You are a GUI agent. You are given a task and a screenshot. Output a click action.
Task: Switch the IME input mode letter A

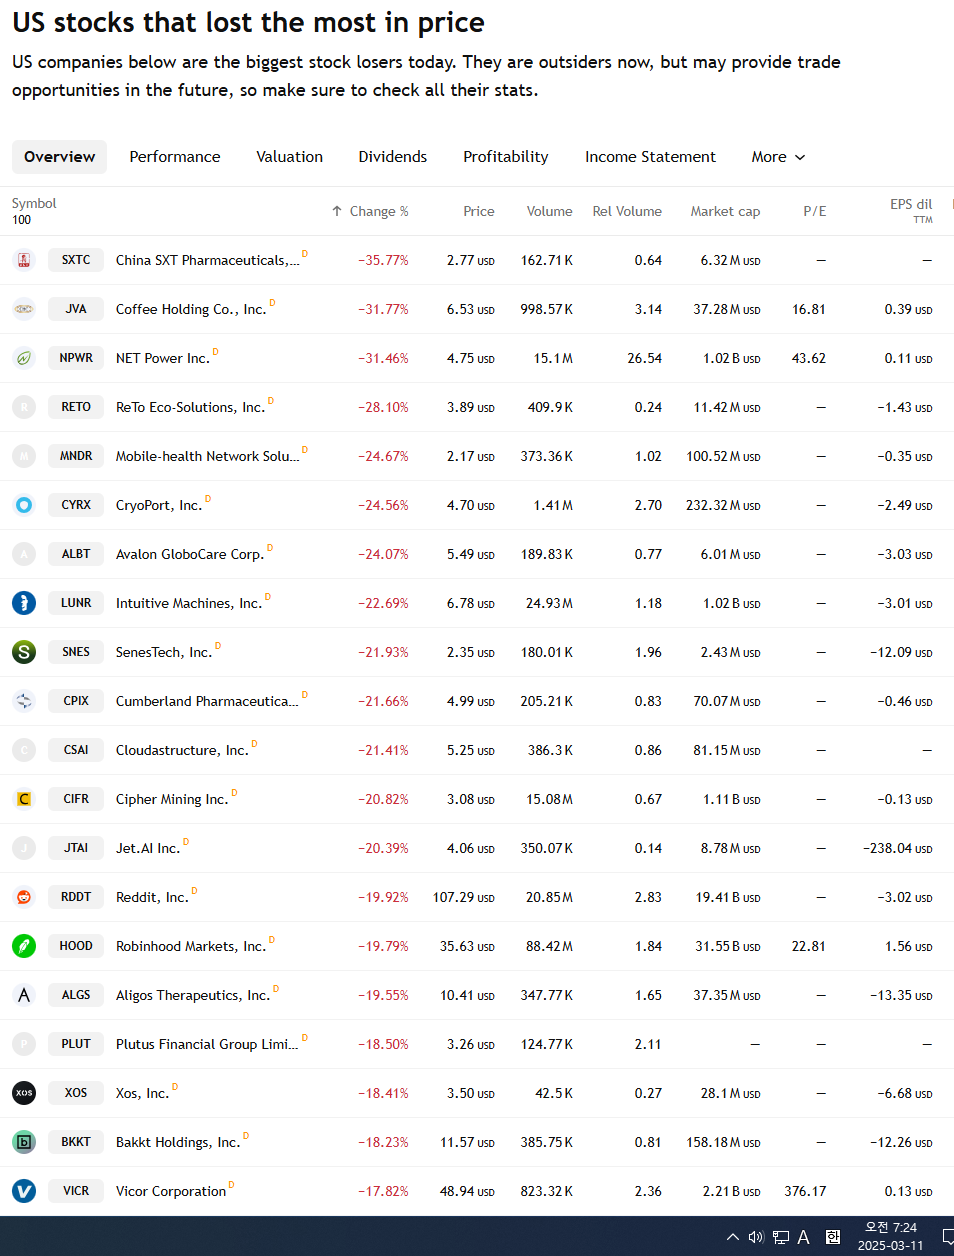(x=803, y=1237)
